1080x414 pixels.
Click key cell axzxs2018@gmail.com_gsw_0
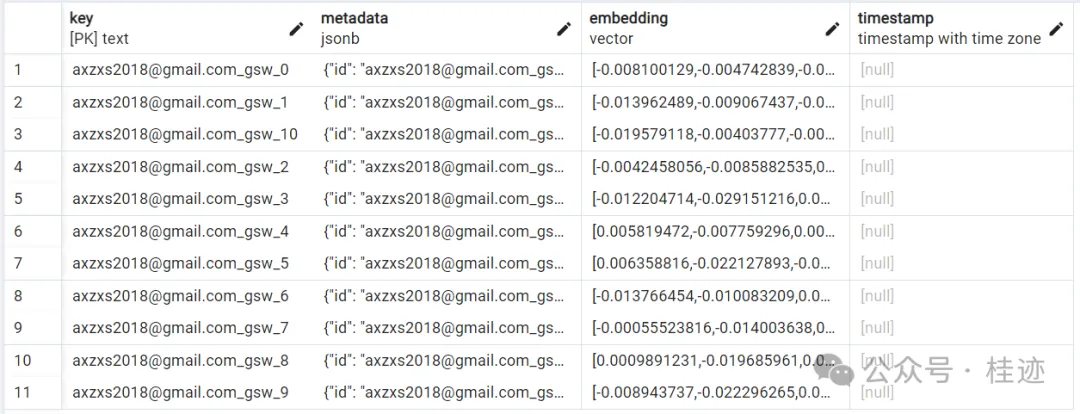tap(180, 70)
